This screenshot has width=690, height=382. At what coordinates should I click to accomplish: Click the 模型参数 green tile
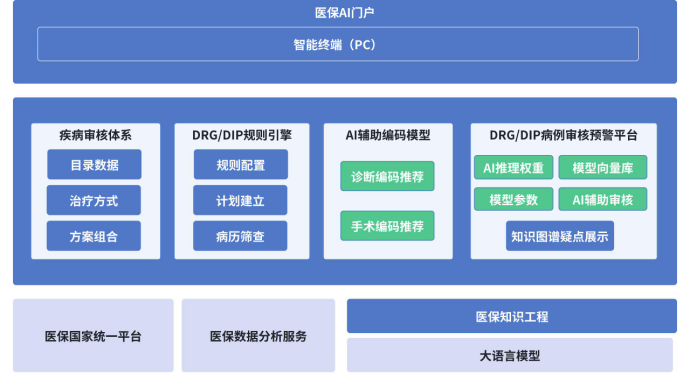514,199
